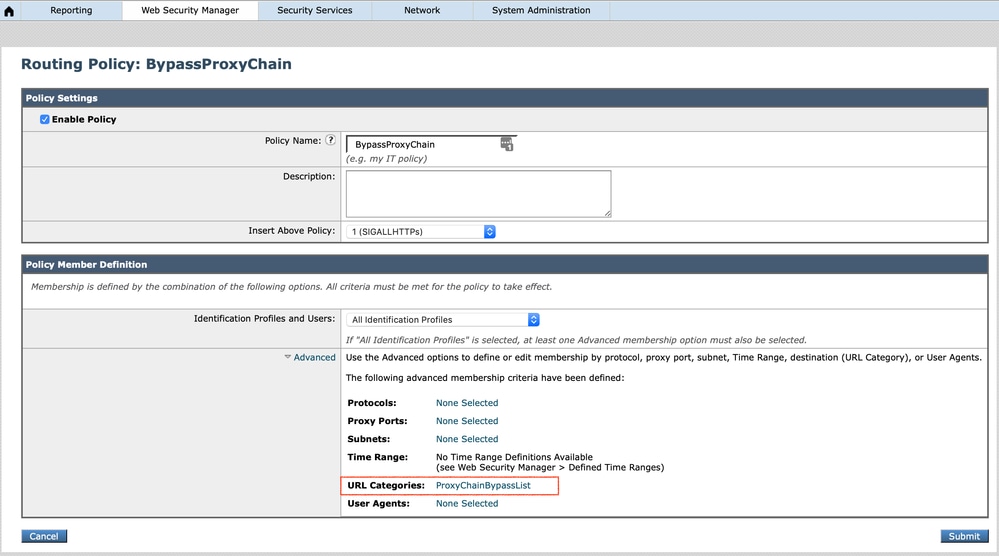This screenshot has width=999, height=556.
Task: Open help icon beside Policy Name
Action: click(331, 140)
